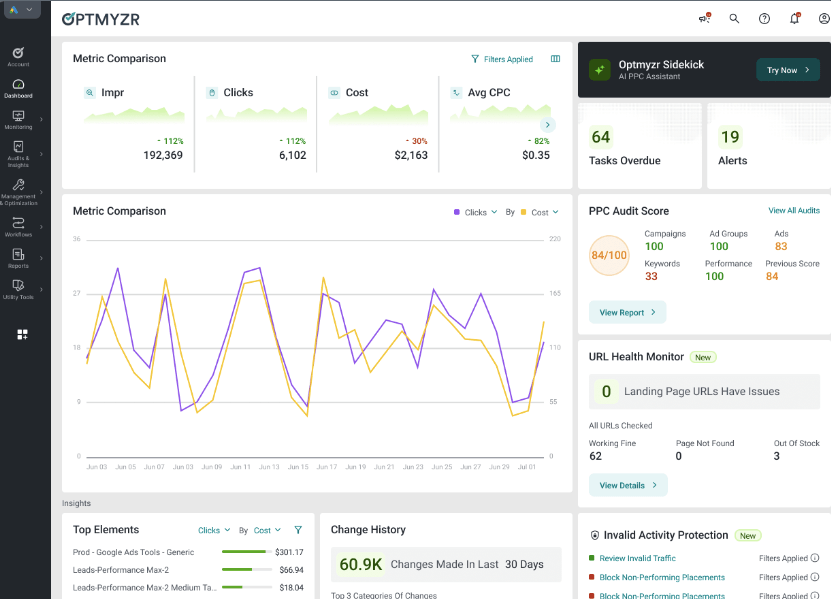Open the 64 Tasks Overdue card
The width and height of the screenshot is (831, 599).
(x=640, y=148)
